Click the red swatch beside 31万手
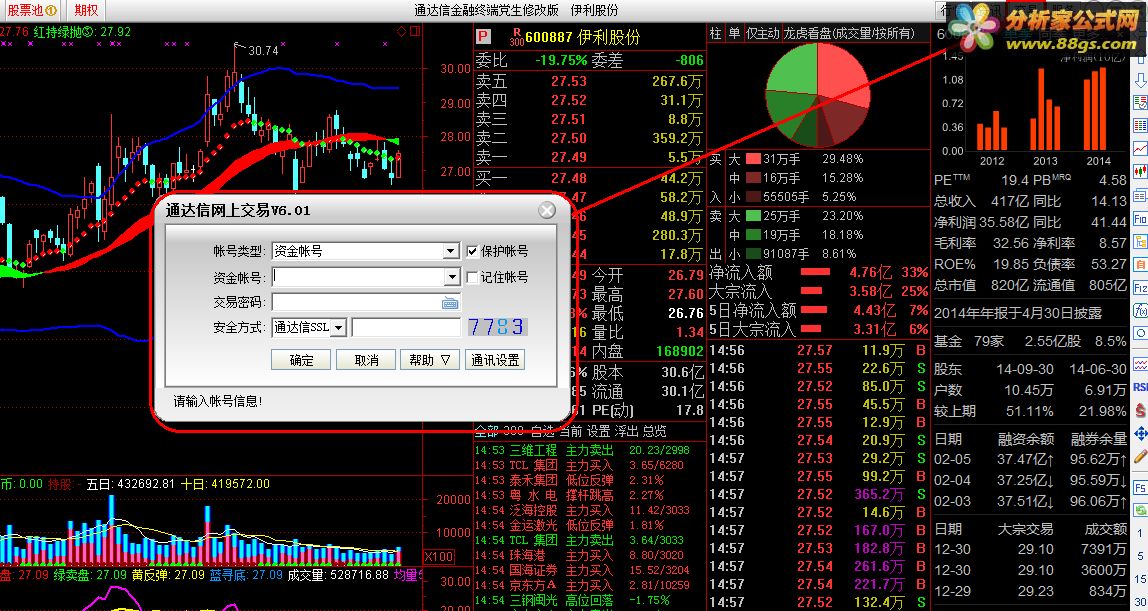This screenshot has height=611, width=1148. click(x=753, y=159)
